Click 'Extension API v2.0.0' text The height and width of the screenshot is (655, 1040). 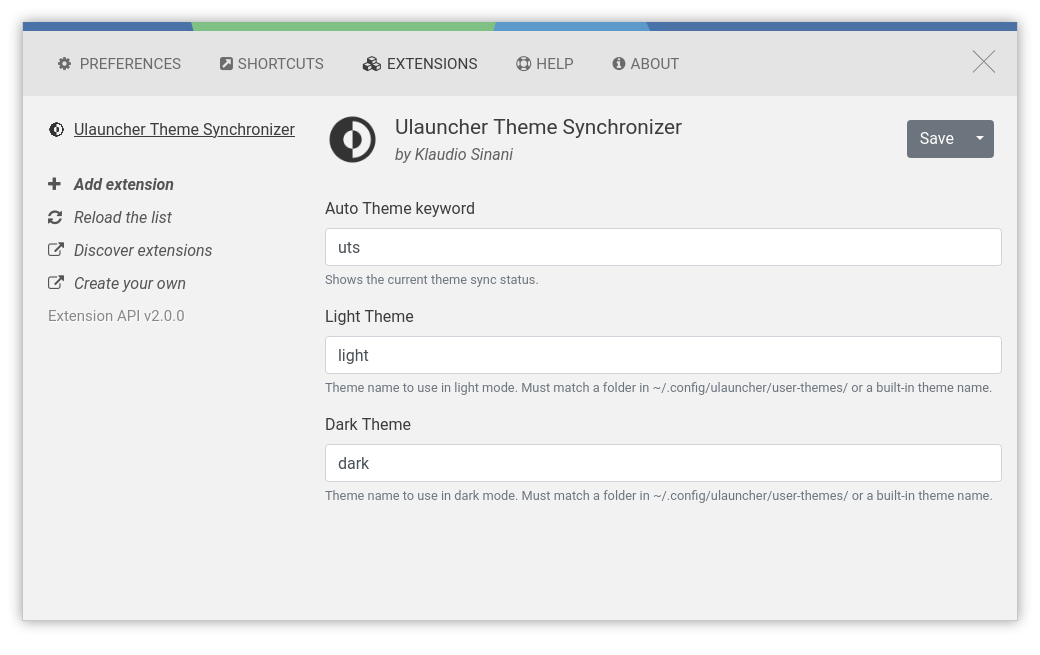click(x=116, y=316)
